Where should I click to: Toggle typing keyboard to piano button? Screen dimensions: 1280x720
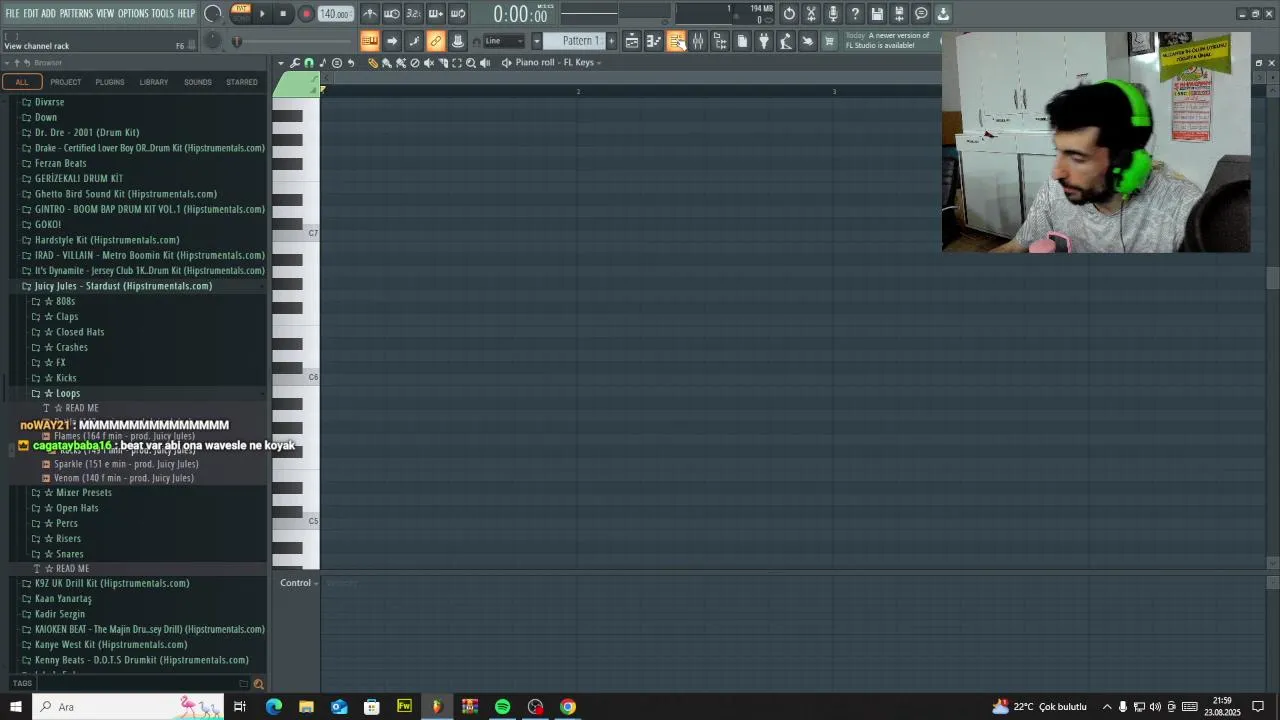[369, 41]
